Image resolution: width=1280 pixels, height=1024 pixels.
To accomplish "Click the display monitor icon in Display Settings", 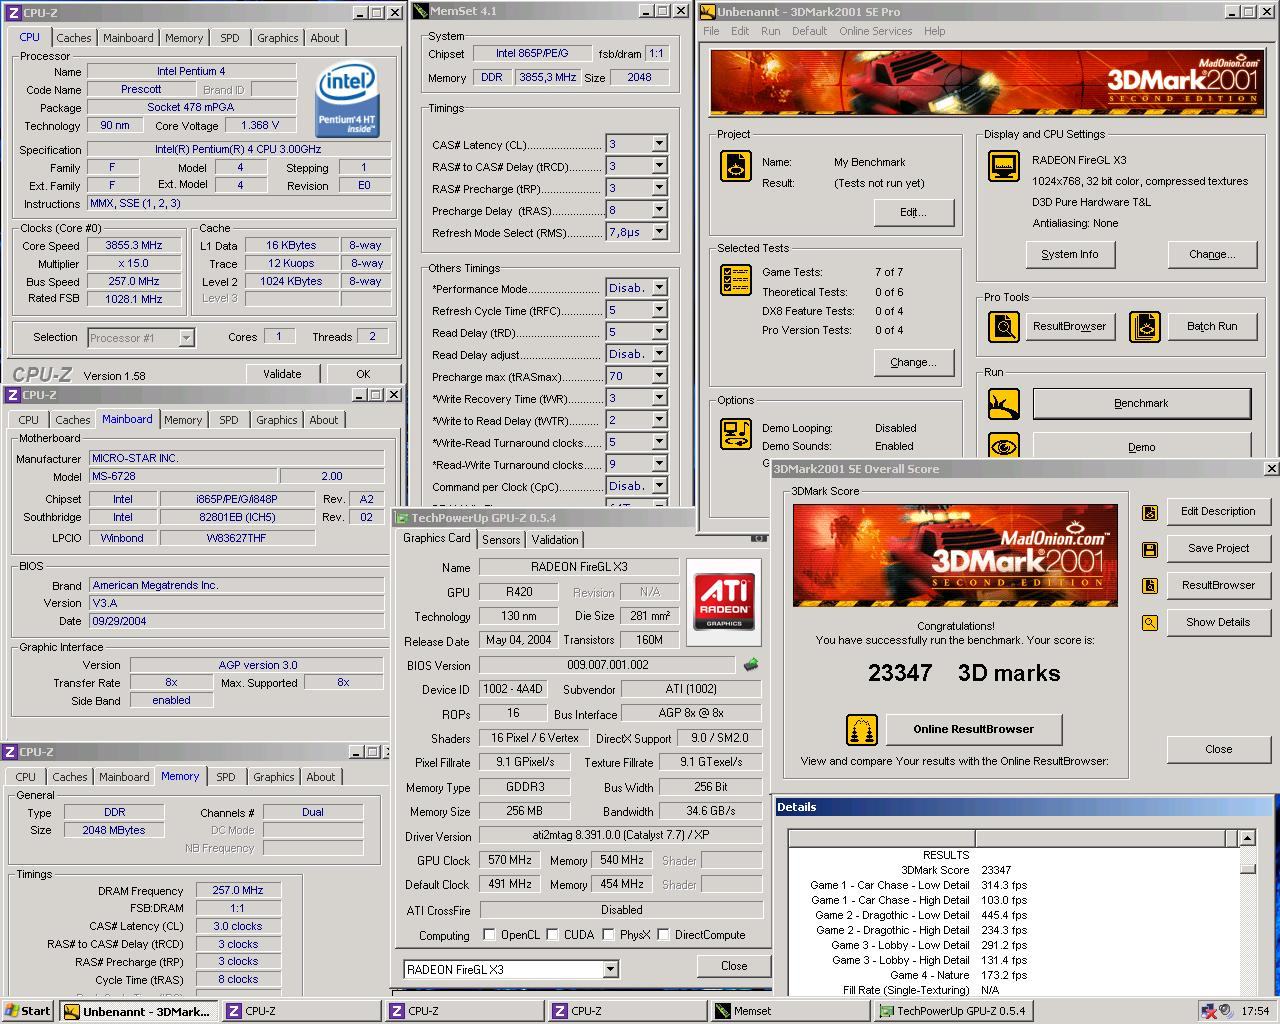I will point(1004,166).
